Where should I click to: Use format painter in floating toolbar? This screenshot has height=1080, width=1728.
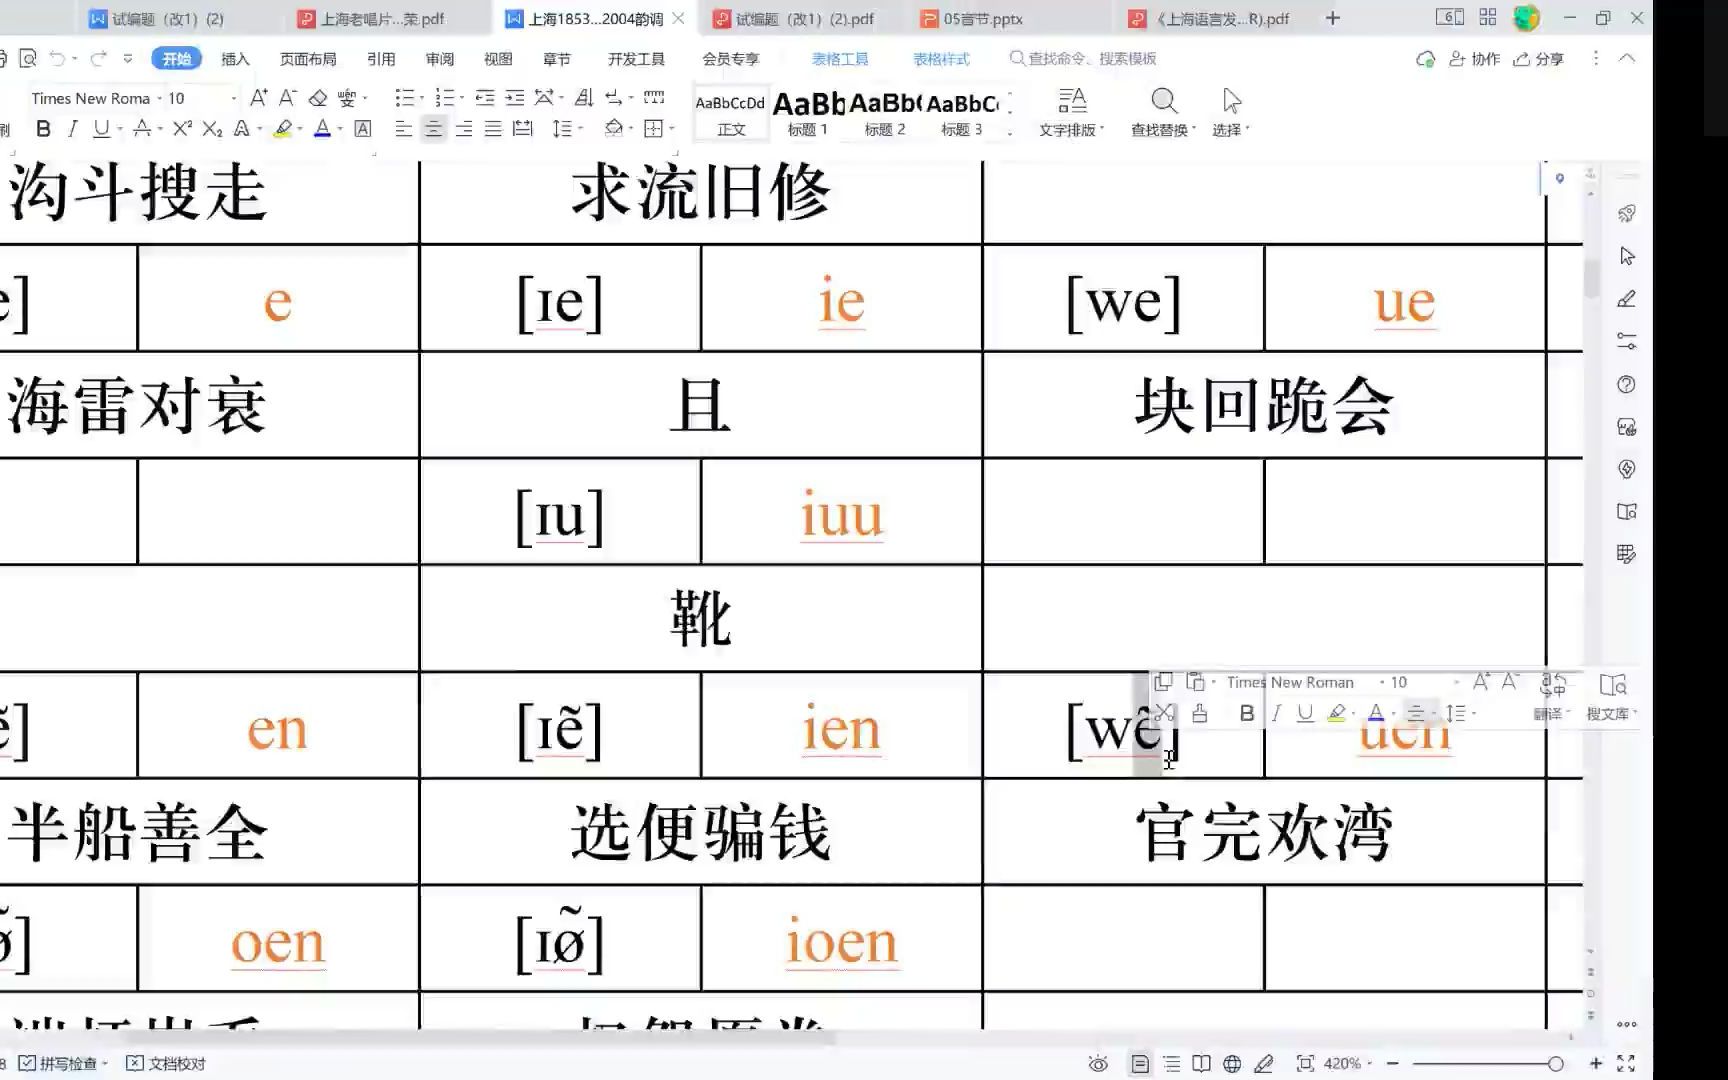(x=1200, y=714)
